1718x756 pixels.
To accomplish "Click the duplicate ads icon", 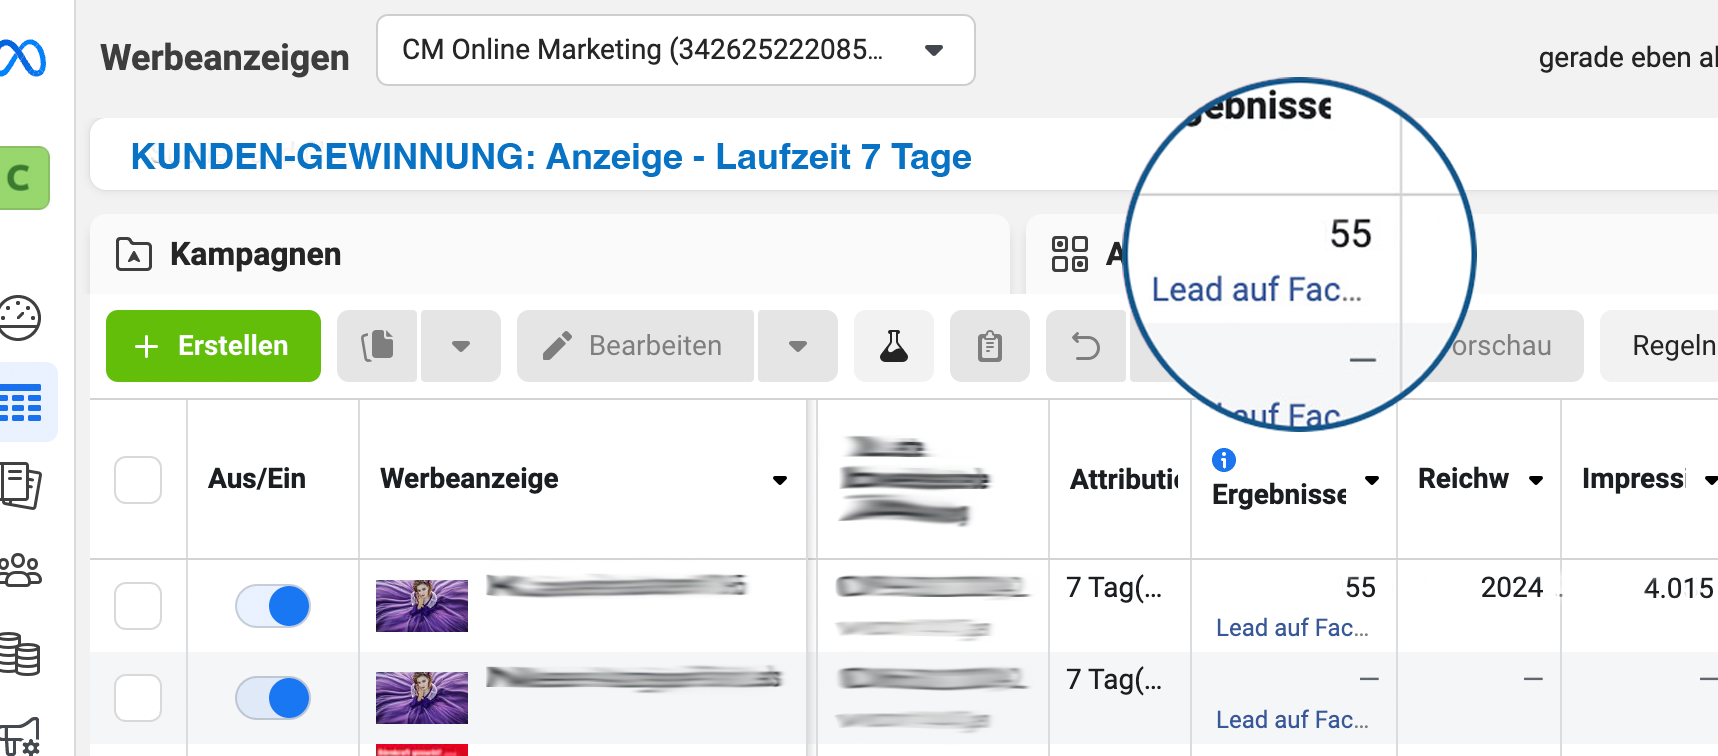I will tap(377, 346).
